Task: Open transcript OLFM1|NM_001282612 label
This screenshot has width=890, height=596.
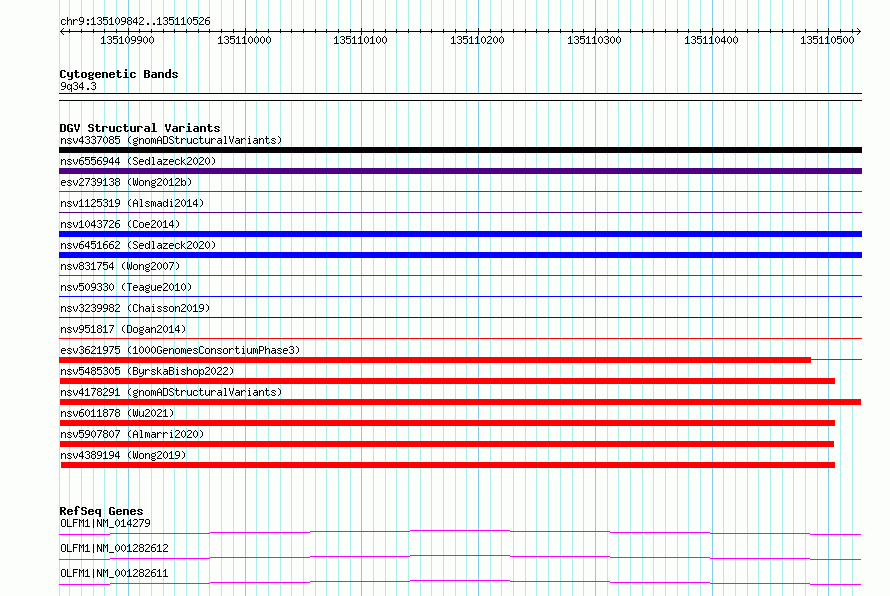Action: tap(114, 548)
